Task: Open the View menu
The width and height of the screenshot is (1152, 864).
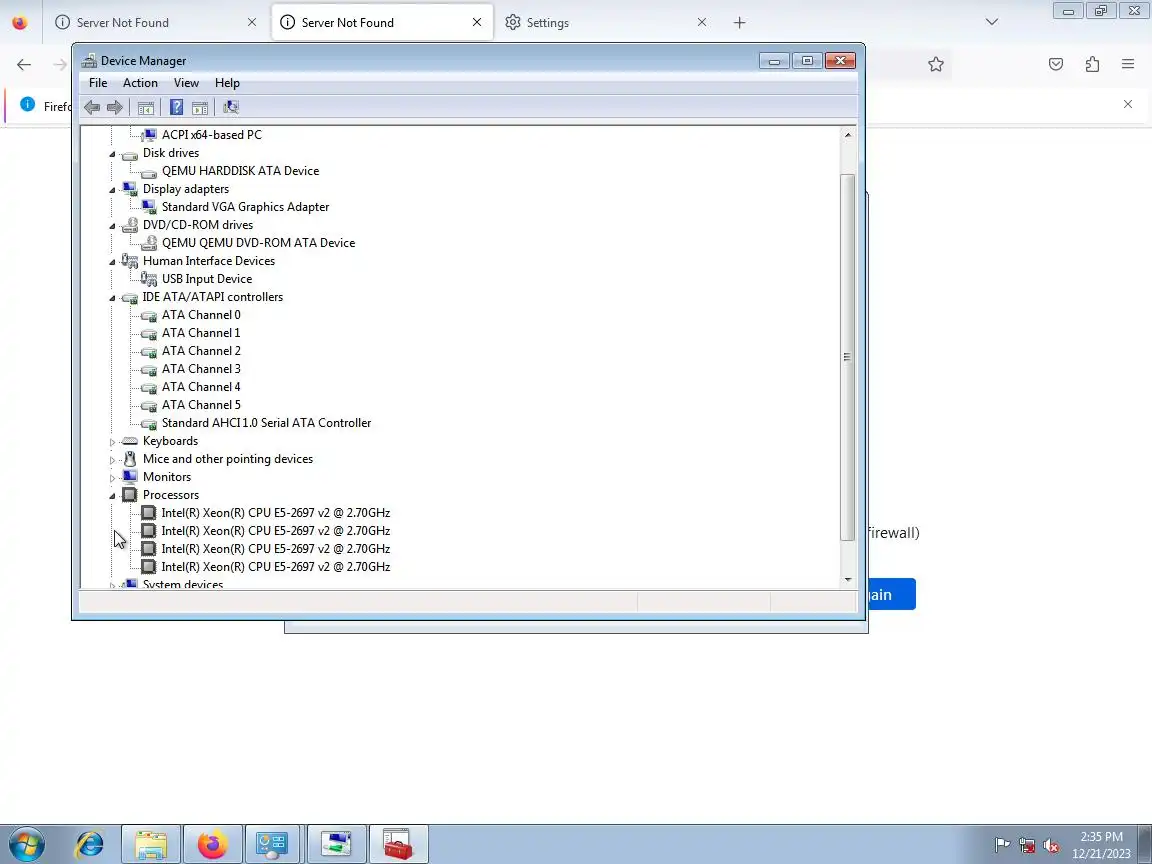Action: tap(186, 83)
